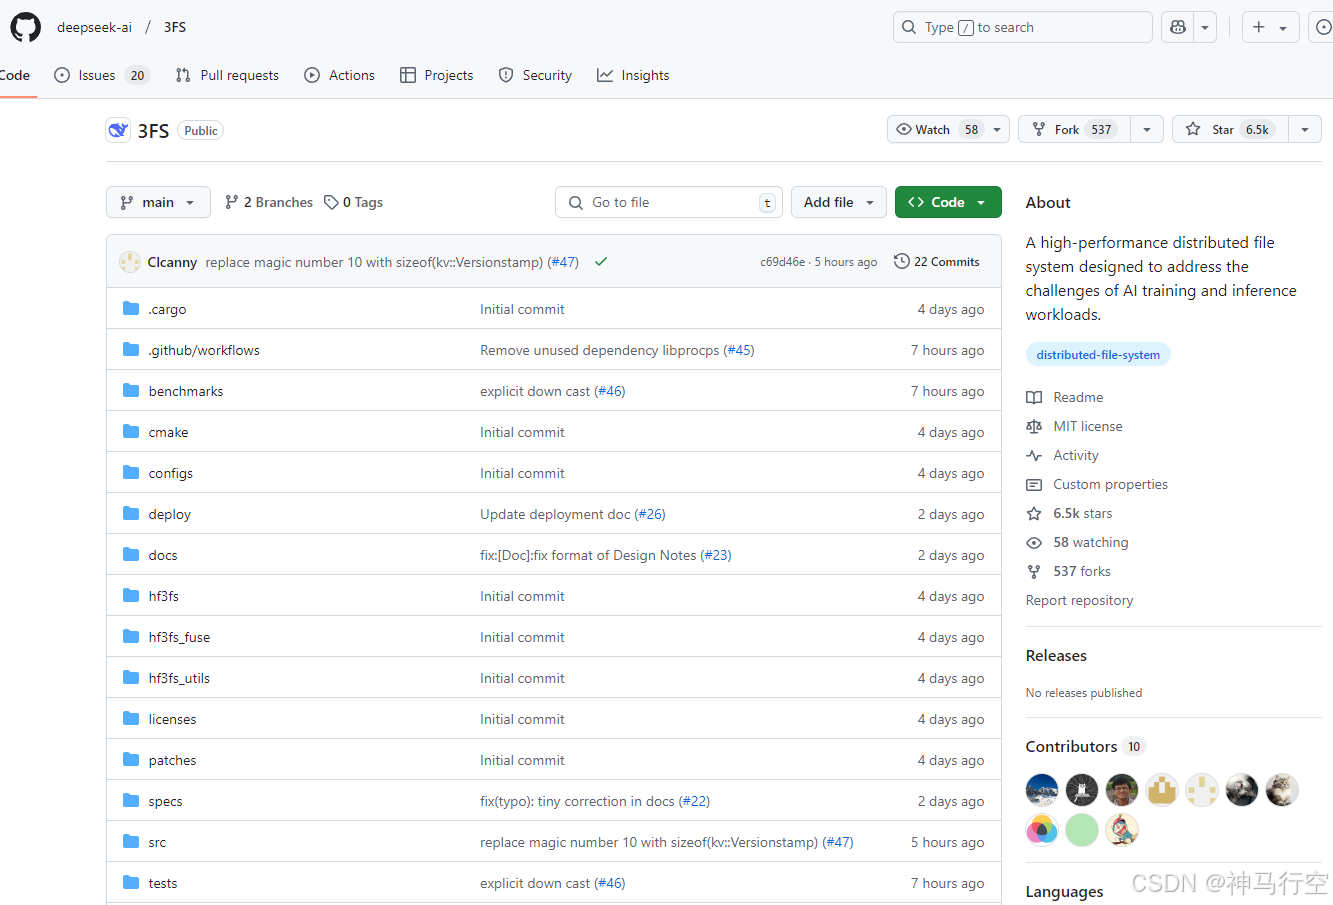
Task: Open the patches folder
Action: click(172, 760)
